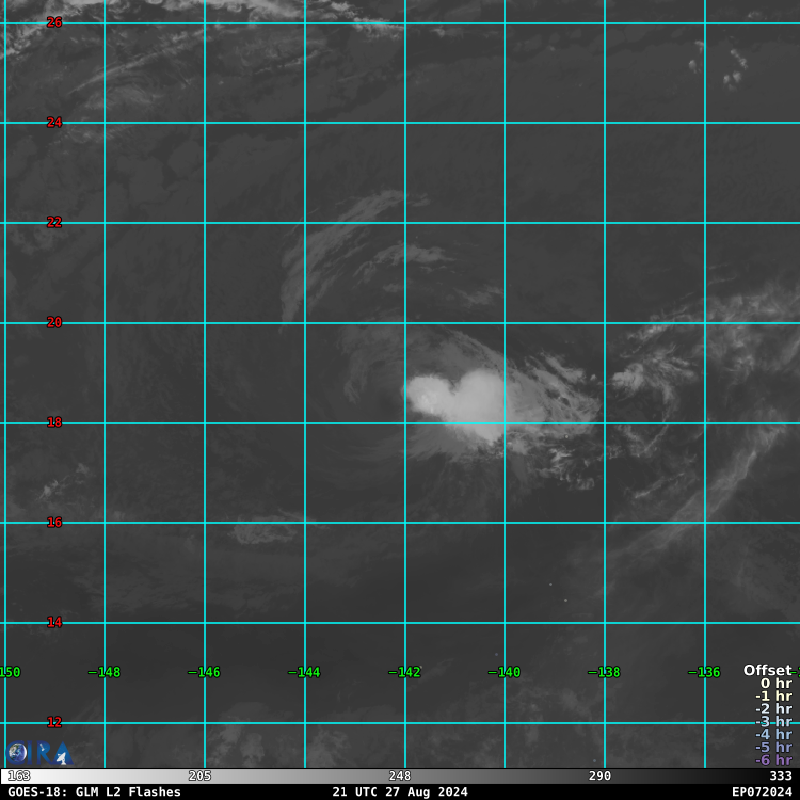Click the green longitude label -142

click(x=404, y=672)
